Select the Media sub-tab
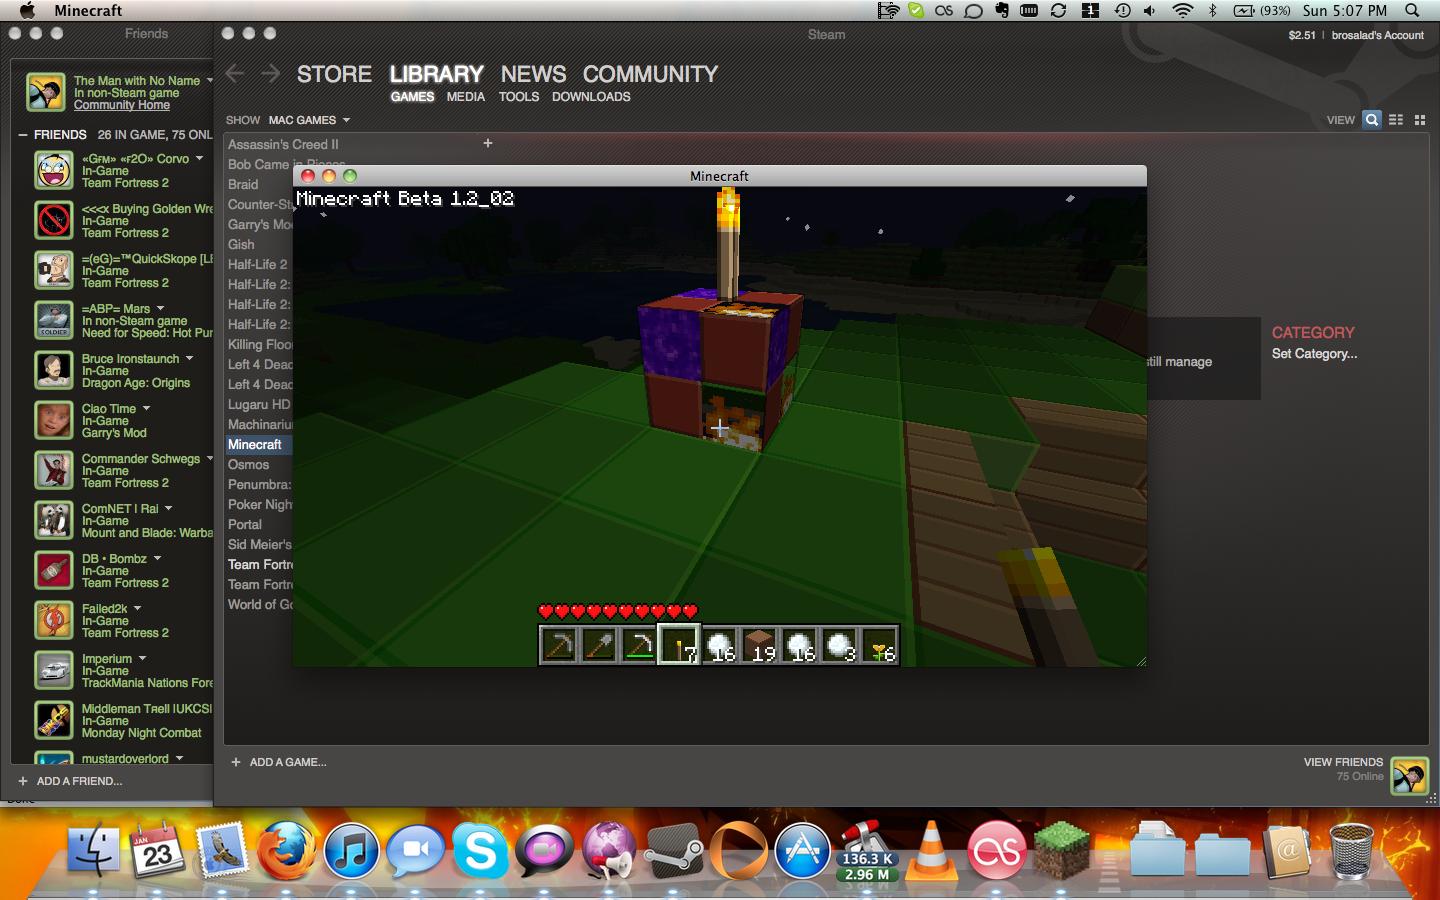 [465, 97]
